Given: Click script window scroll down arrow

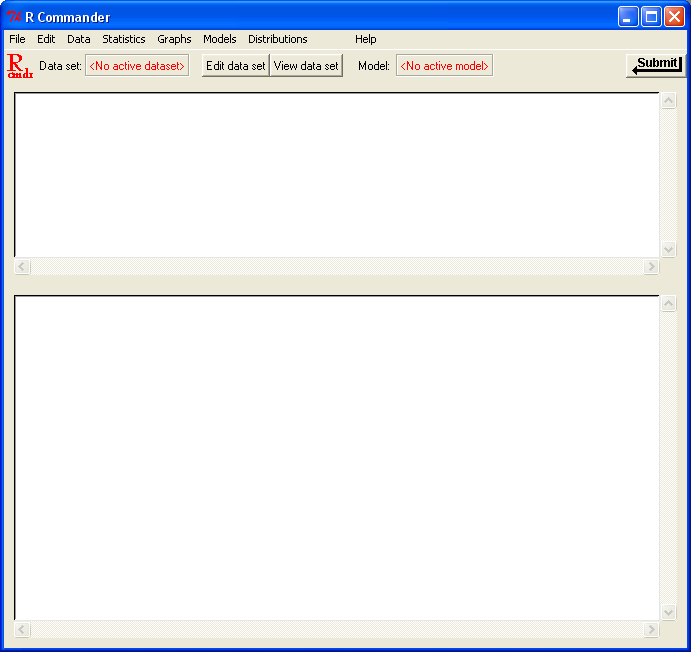Looking at the screenshot, I should 669,249.
